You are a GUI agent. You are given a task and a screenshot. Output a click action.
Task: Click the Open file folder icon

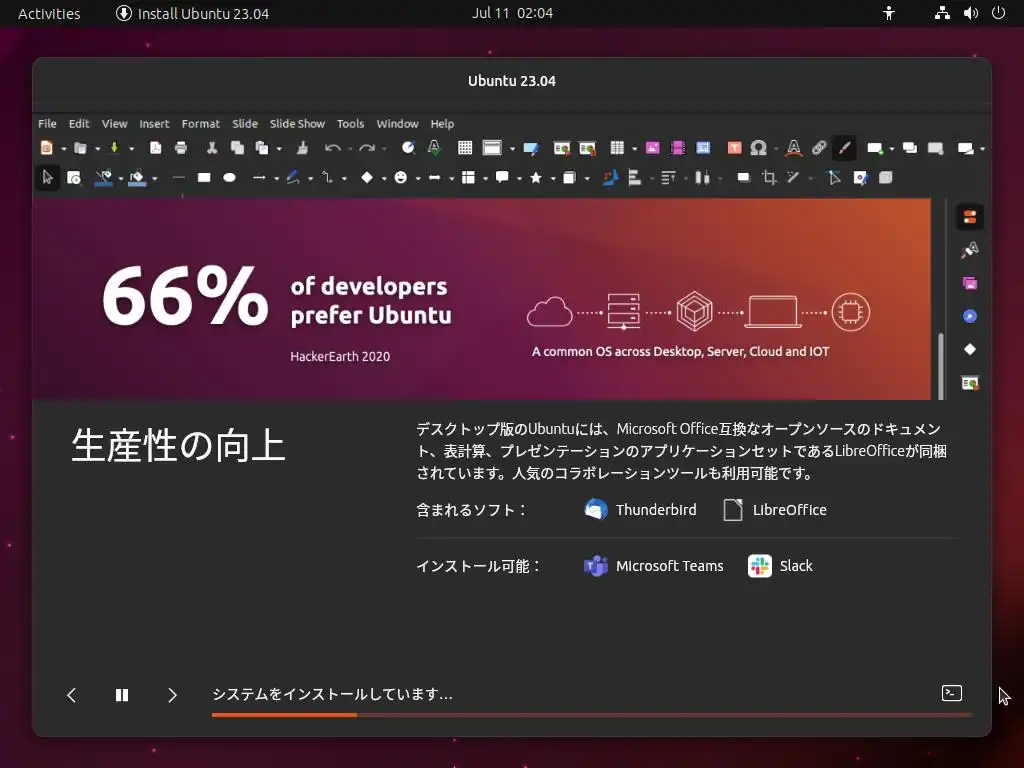[80, 148]
